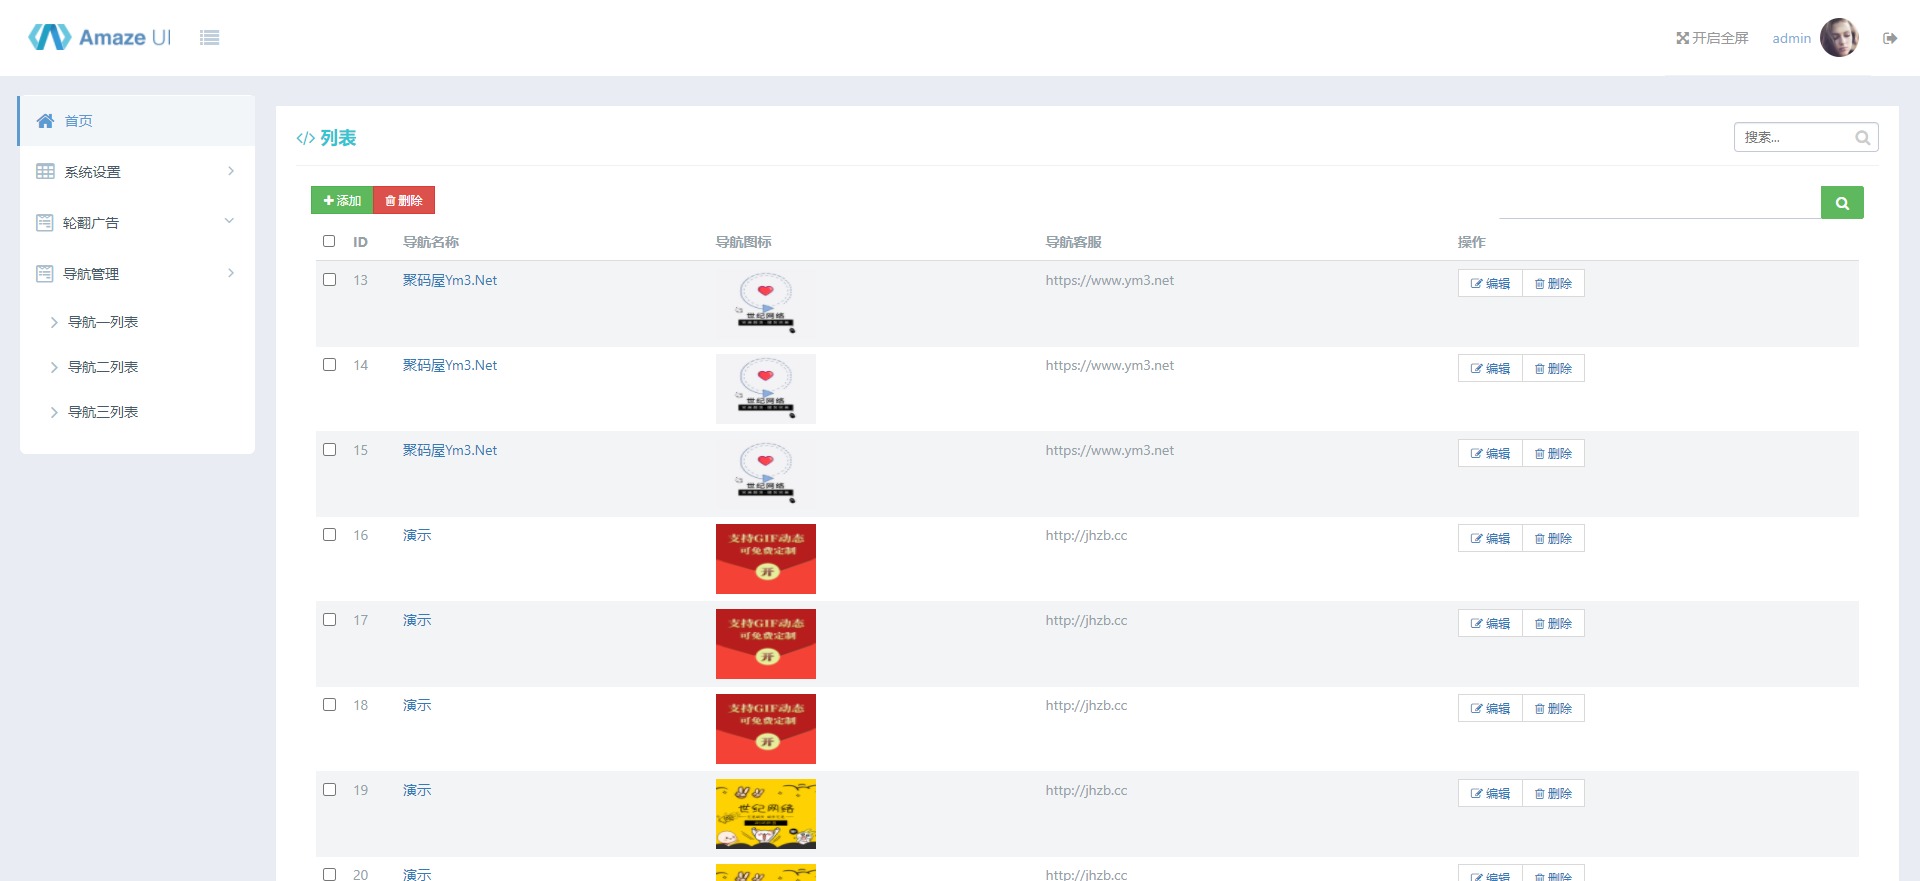Click the logout arrow icon

coord(1890,38)
